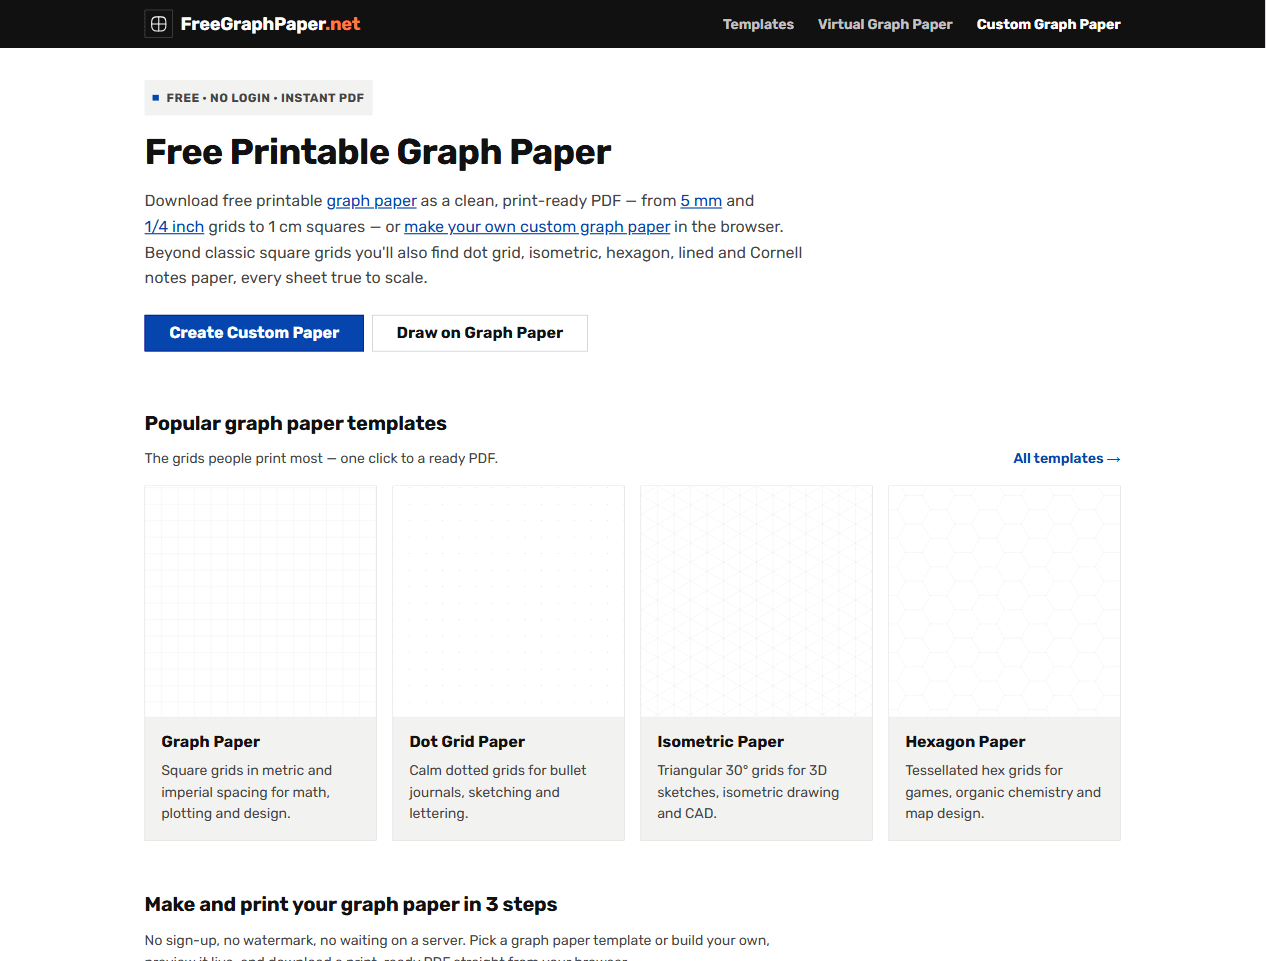Image resolution: width=1266 pixels, height=961 pixels.
Task: Click the 'Popular graph paper templates' heading
Action: (x=296, y=423)
